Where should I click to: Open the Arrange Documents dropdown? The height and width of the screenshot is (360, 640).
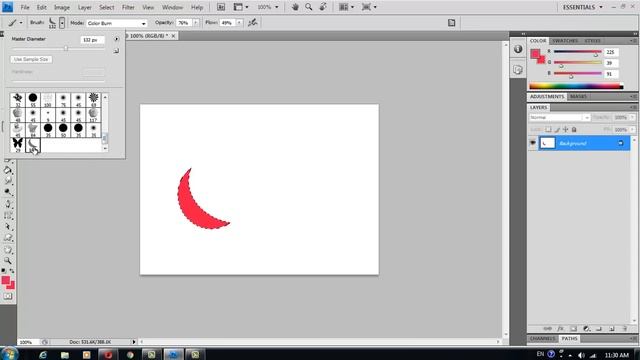tap(346, 7)
